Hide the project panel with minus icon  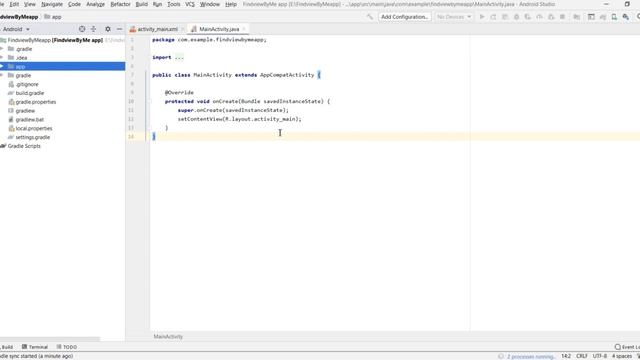click(x=119, y=29)
